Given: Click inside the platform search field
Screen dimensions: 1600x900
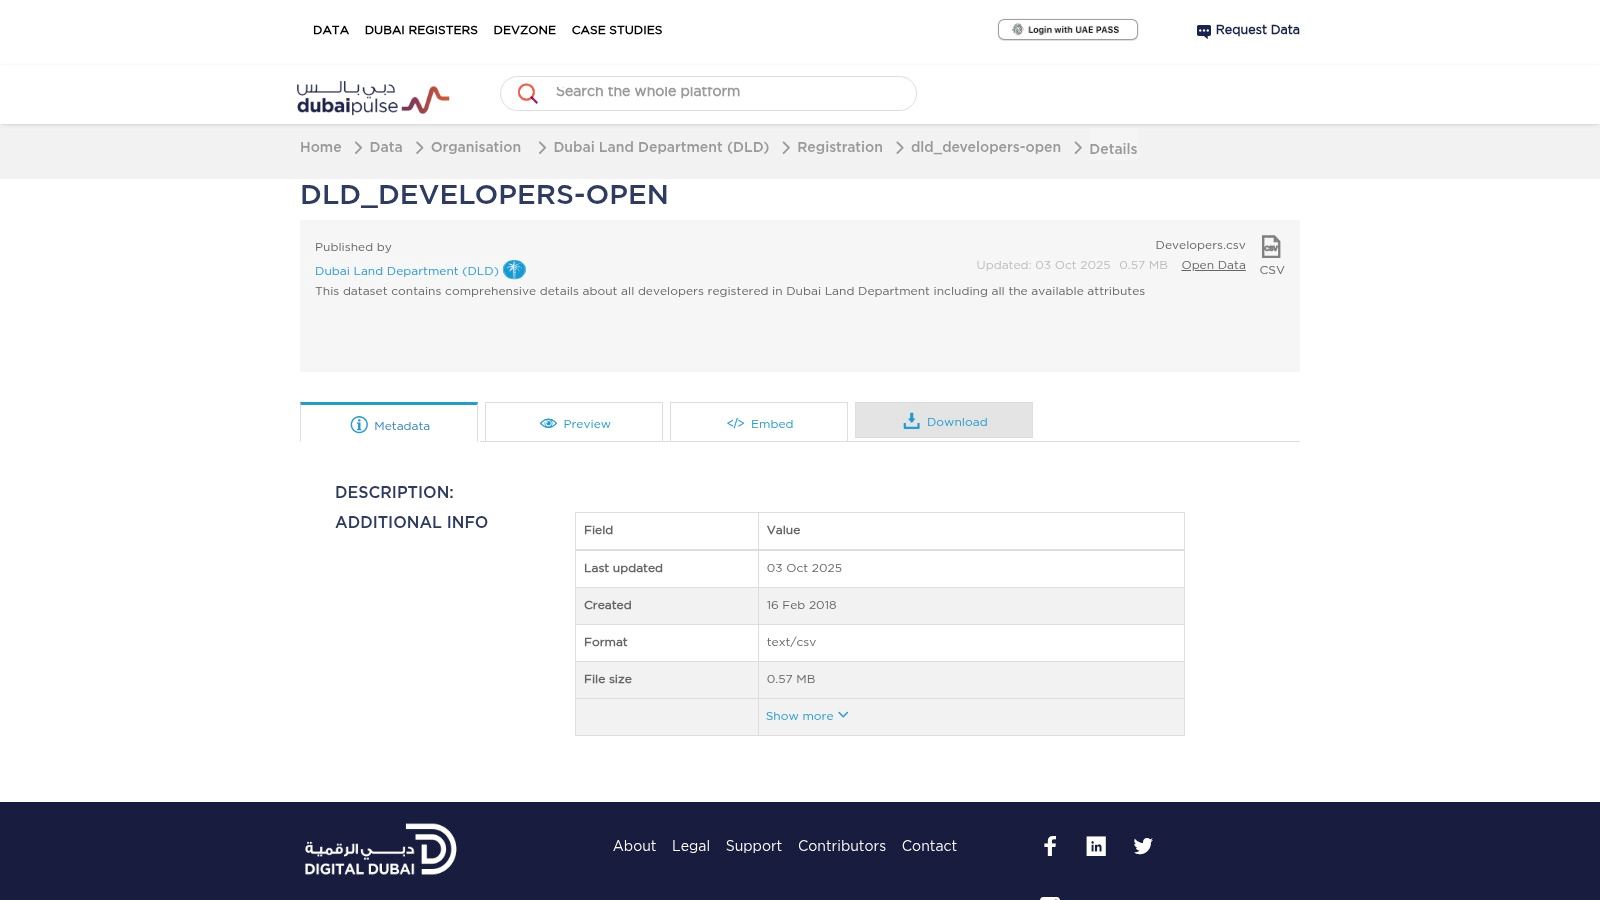Looking at the screenshot, I should [x=700, y=92].
